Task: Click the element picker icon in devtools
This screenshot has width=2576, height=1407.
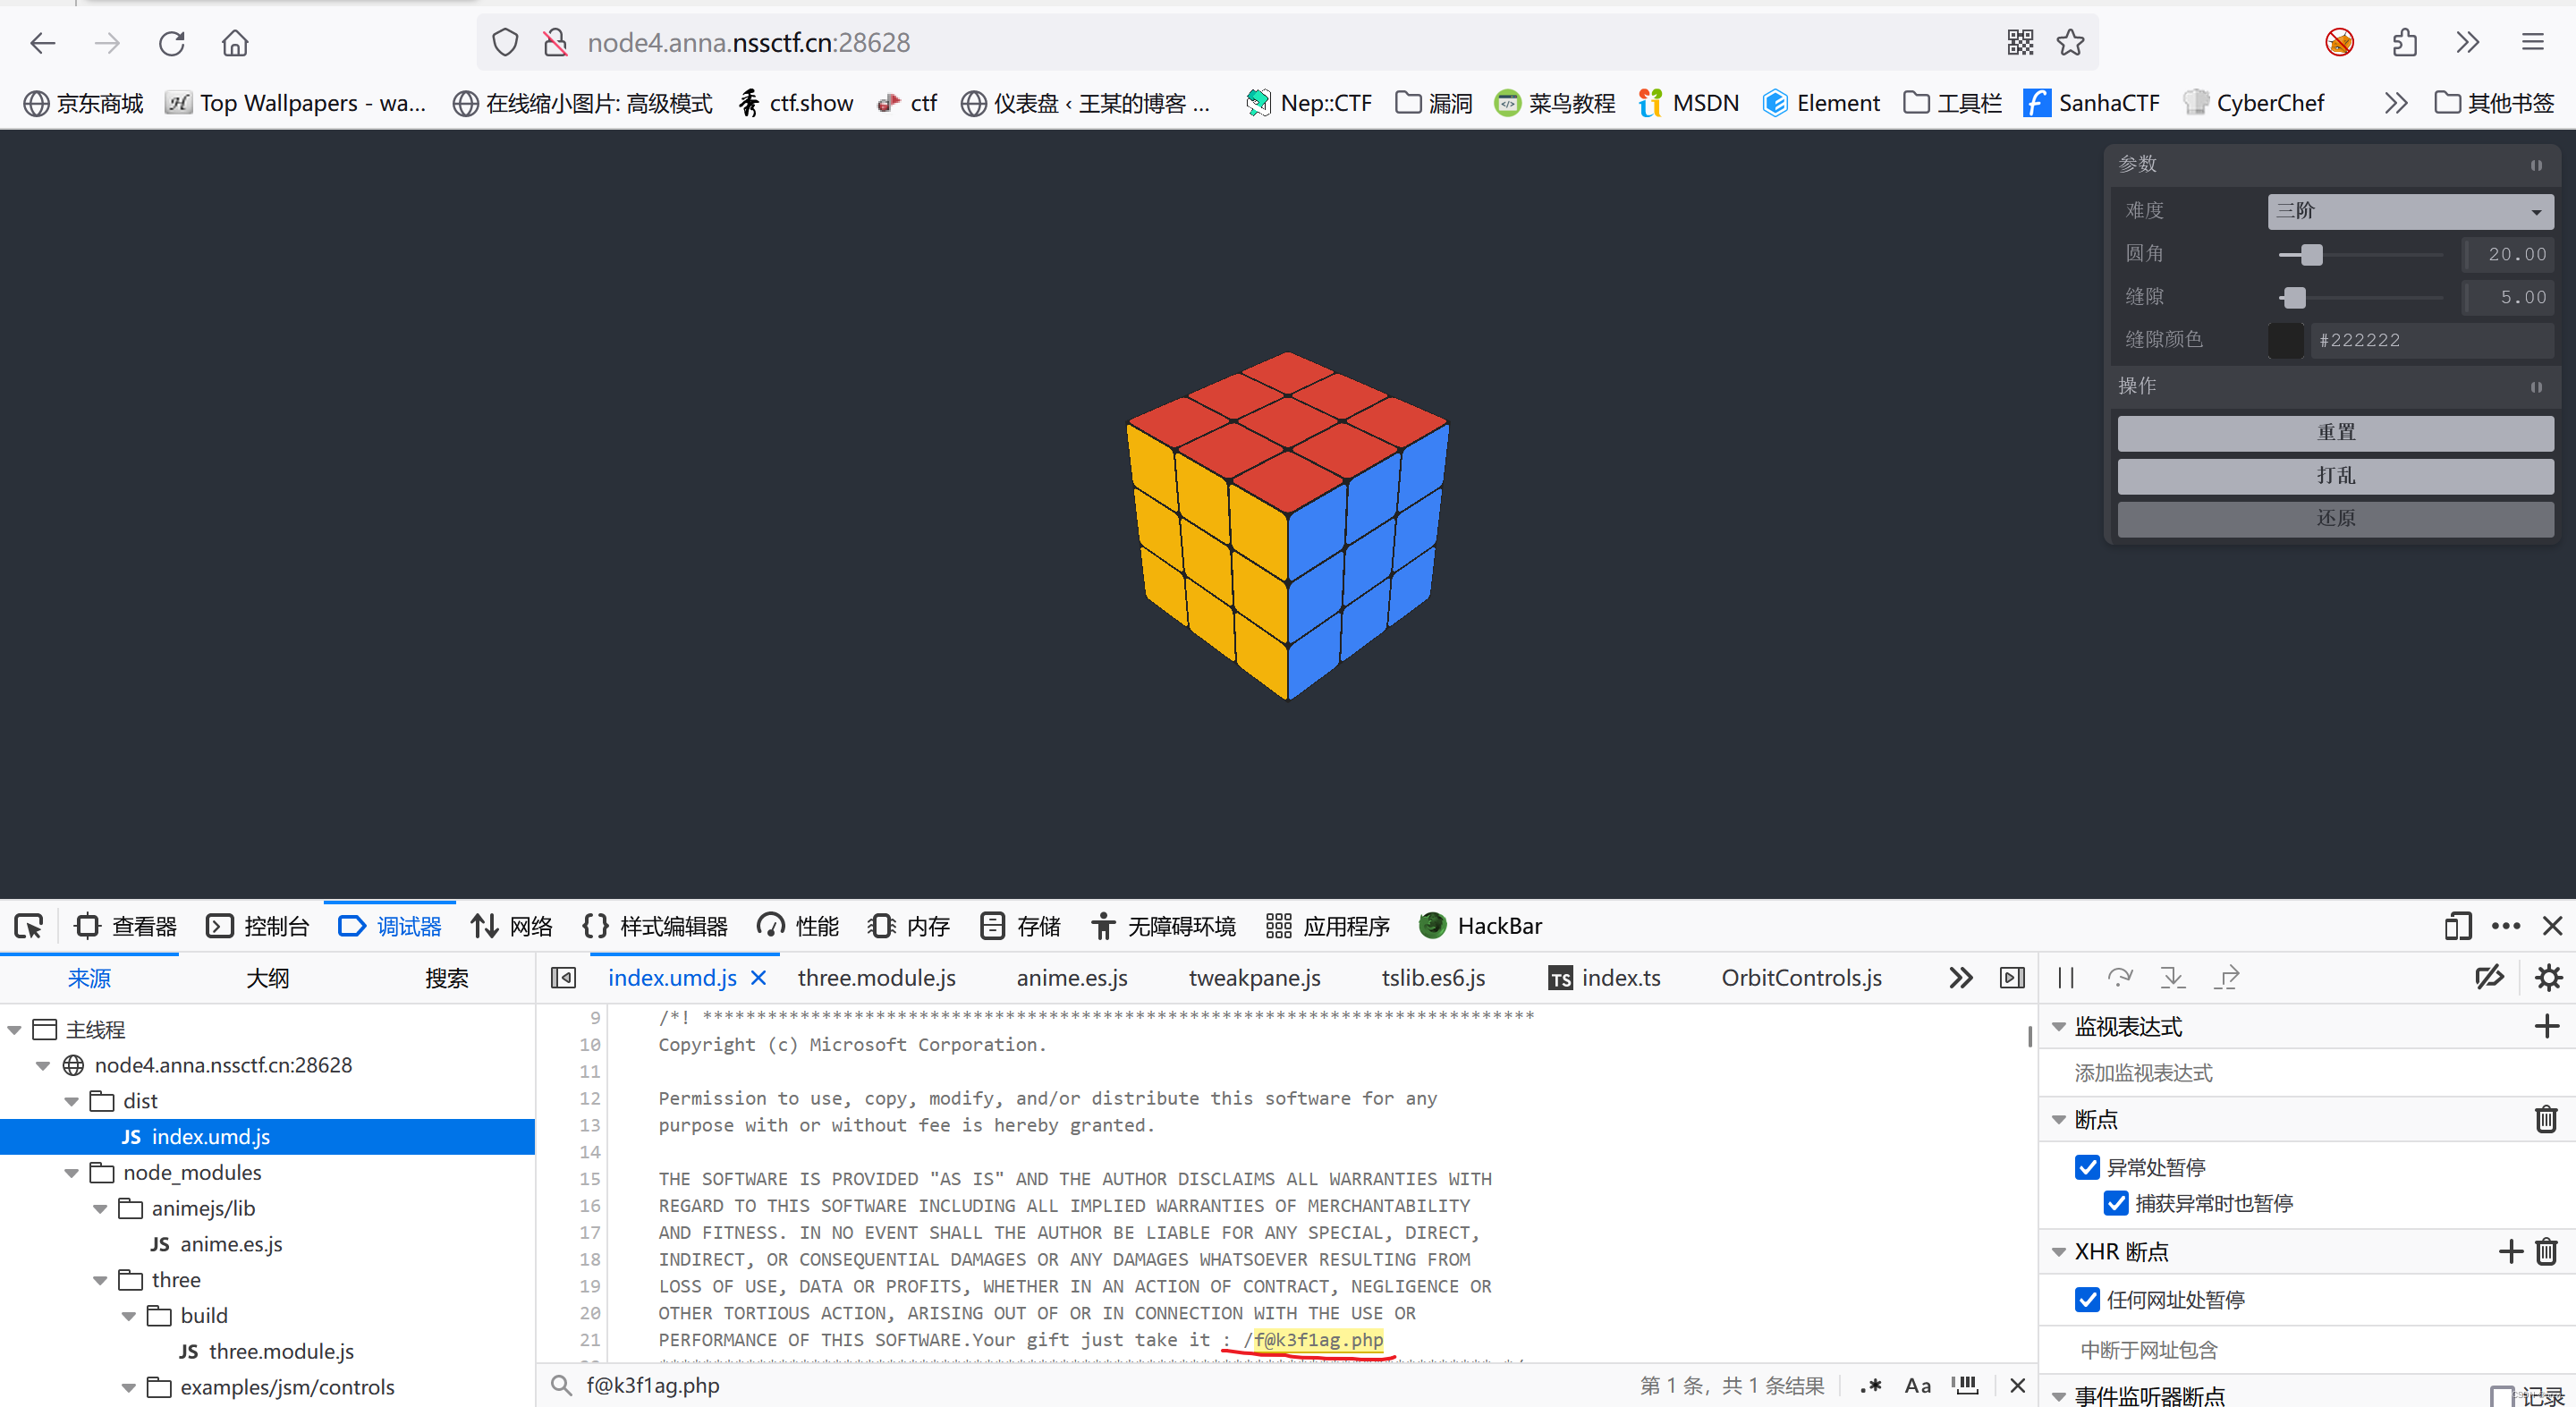Action: click(x=28, y=926)
